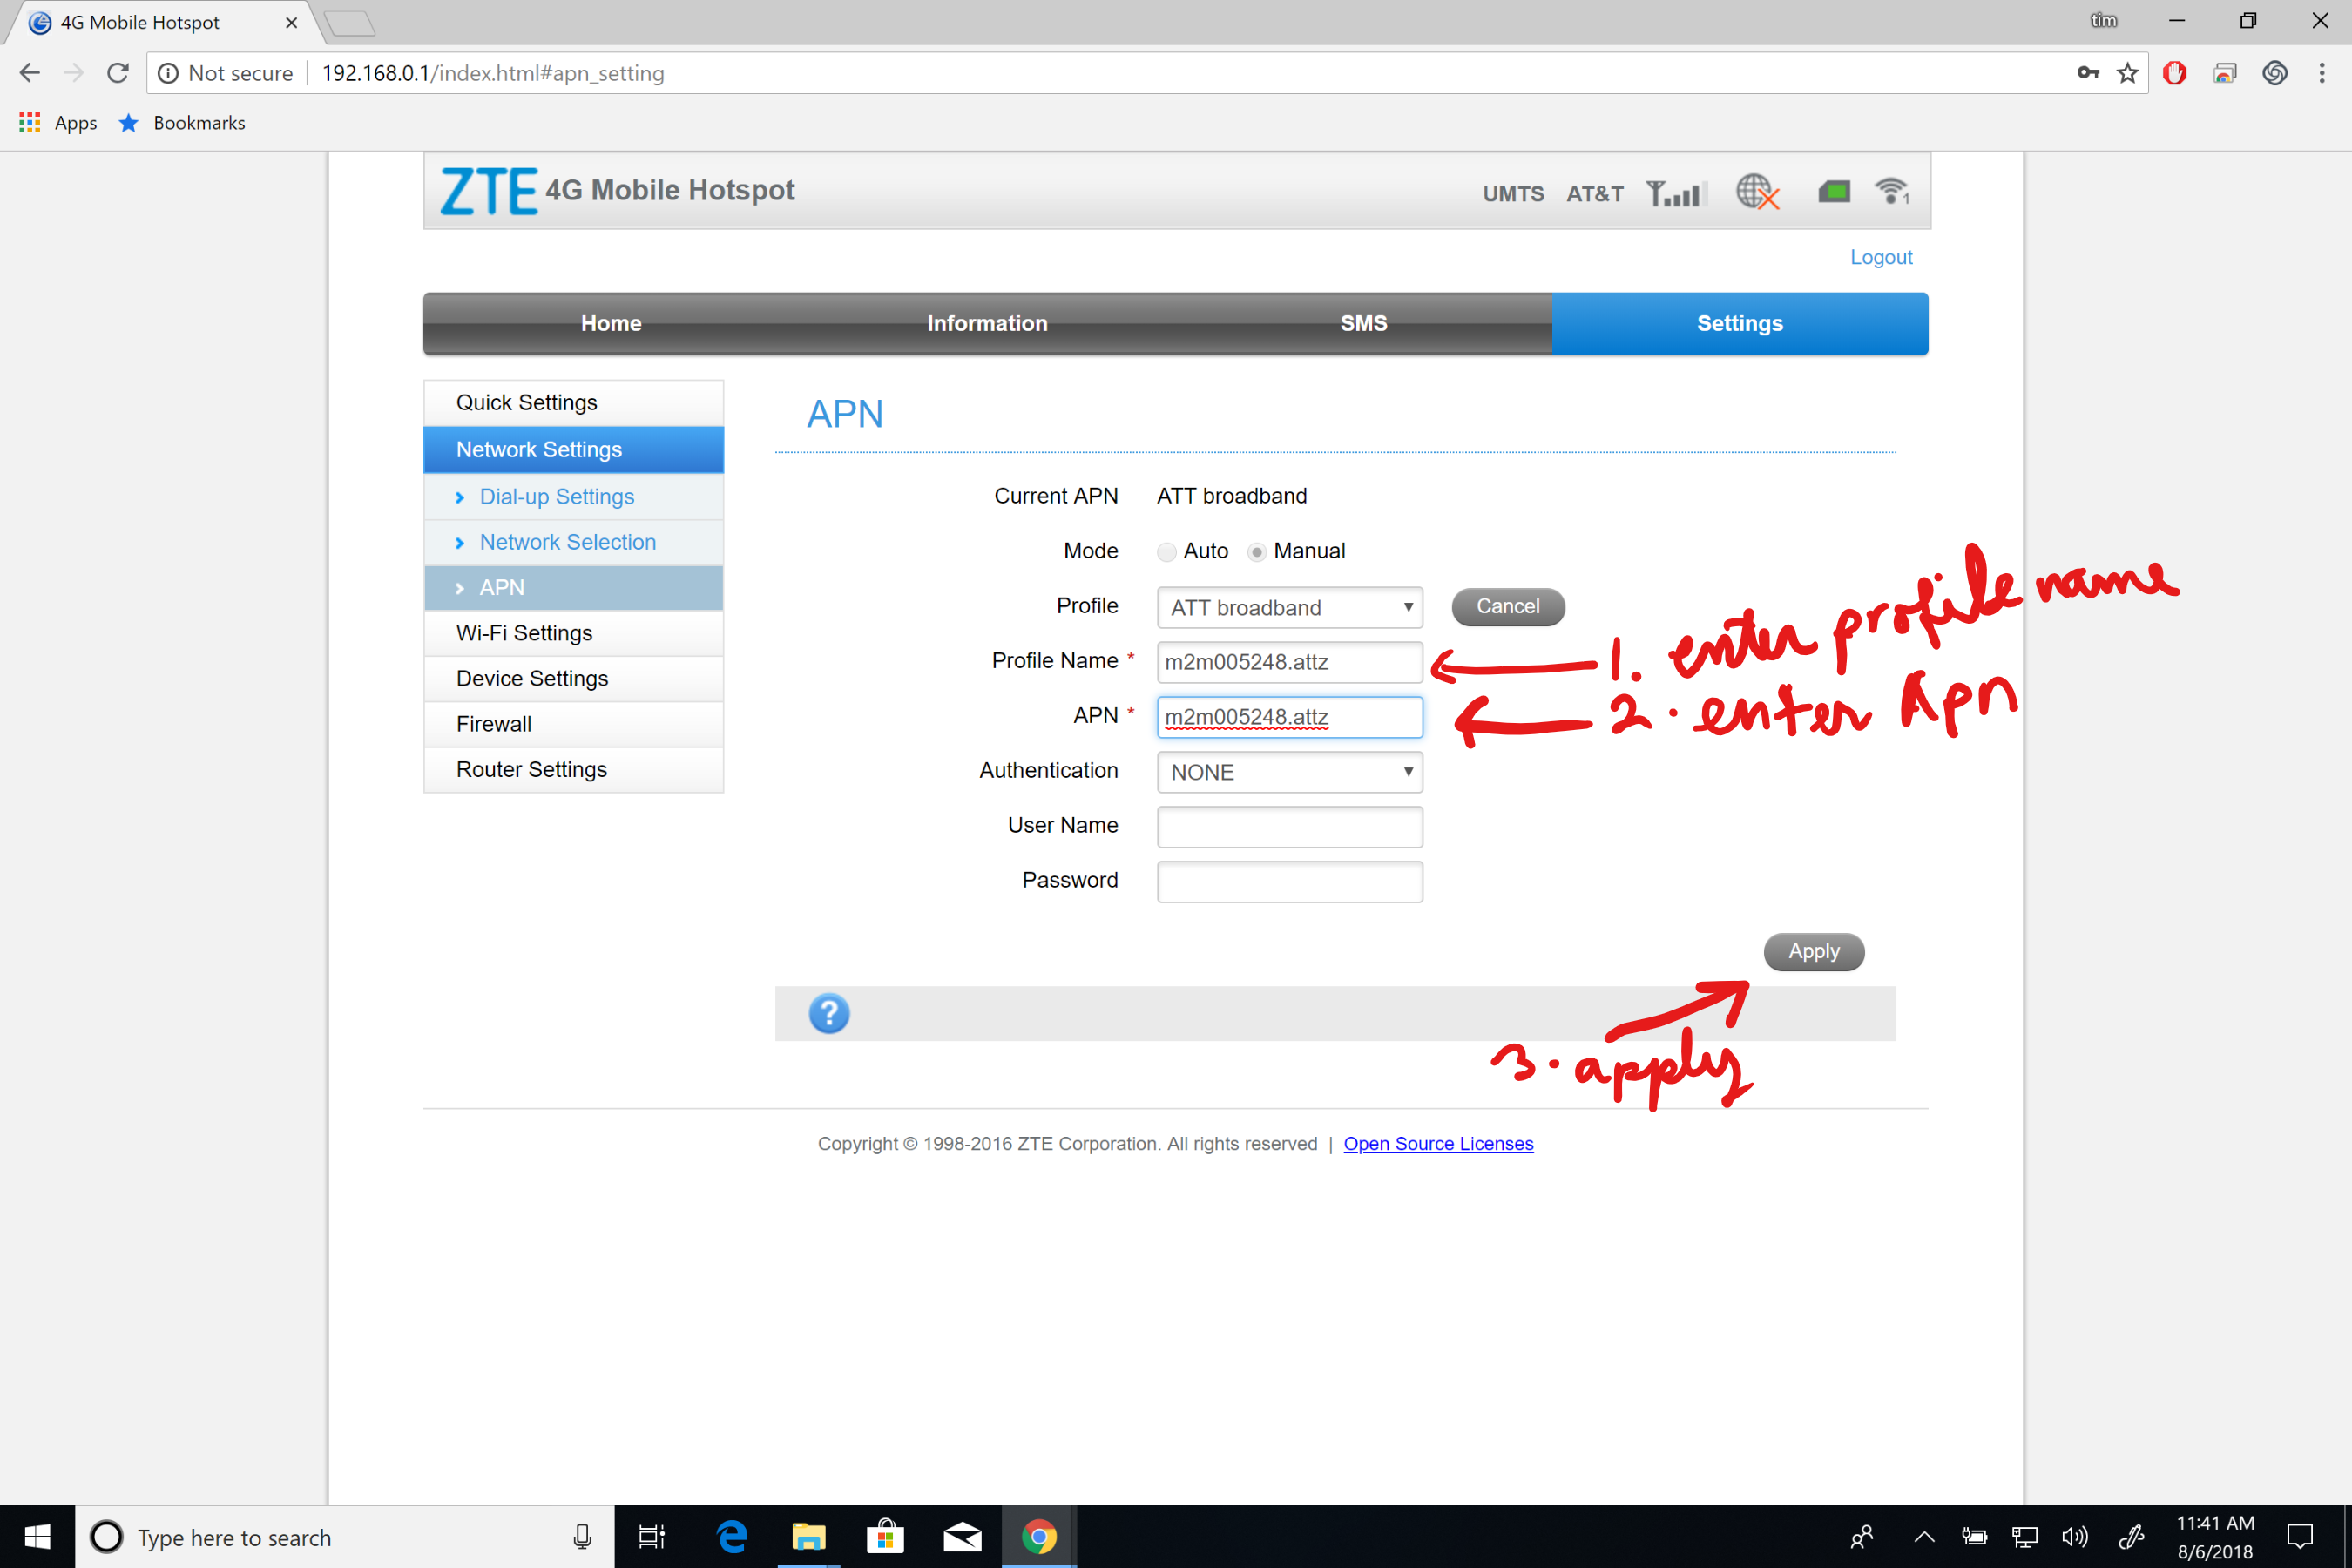Open the Home tab
The width and height of the screenshot is (2352, 1568).
tap(611, 323)
